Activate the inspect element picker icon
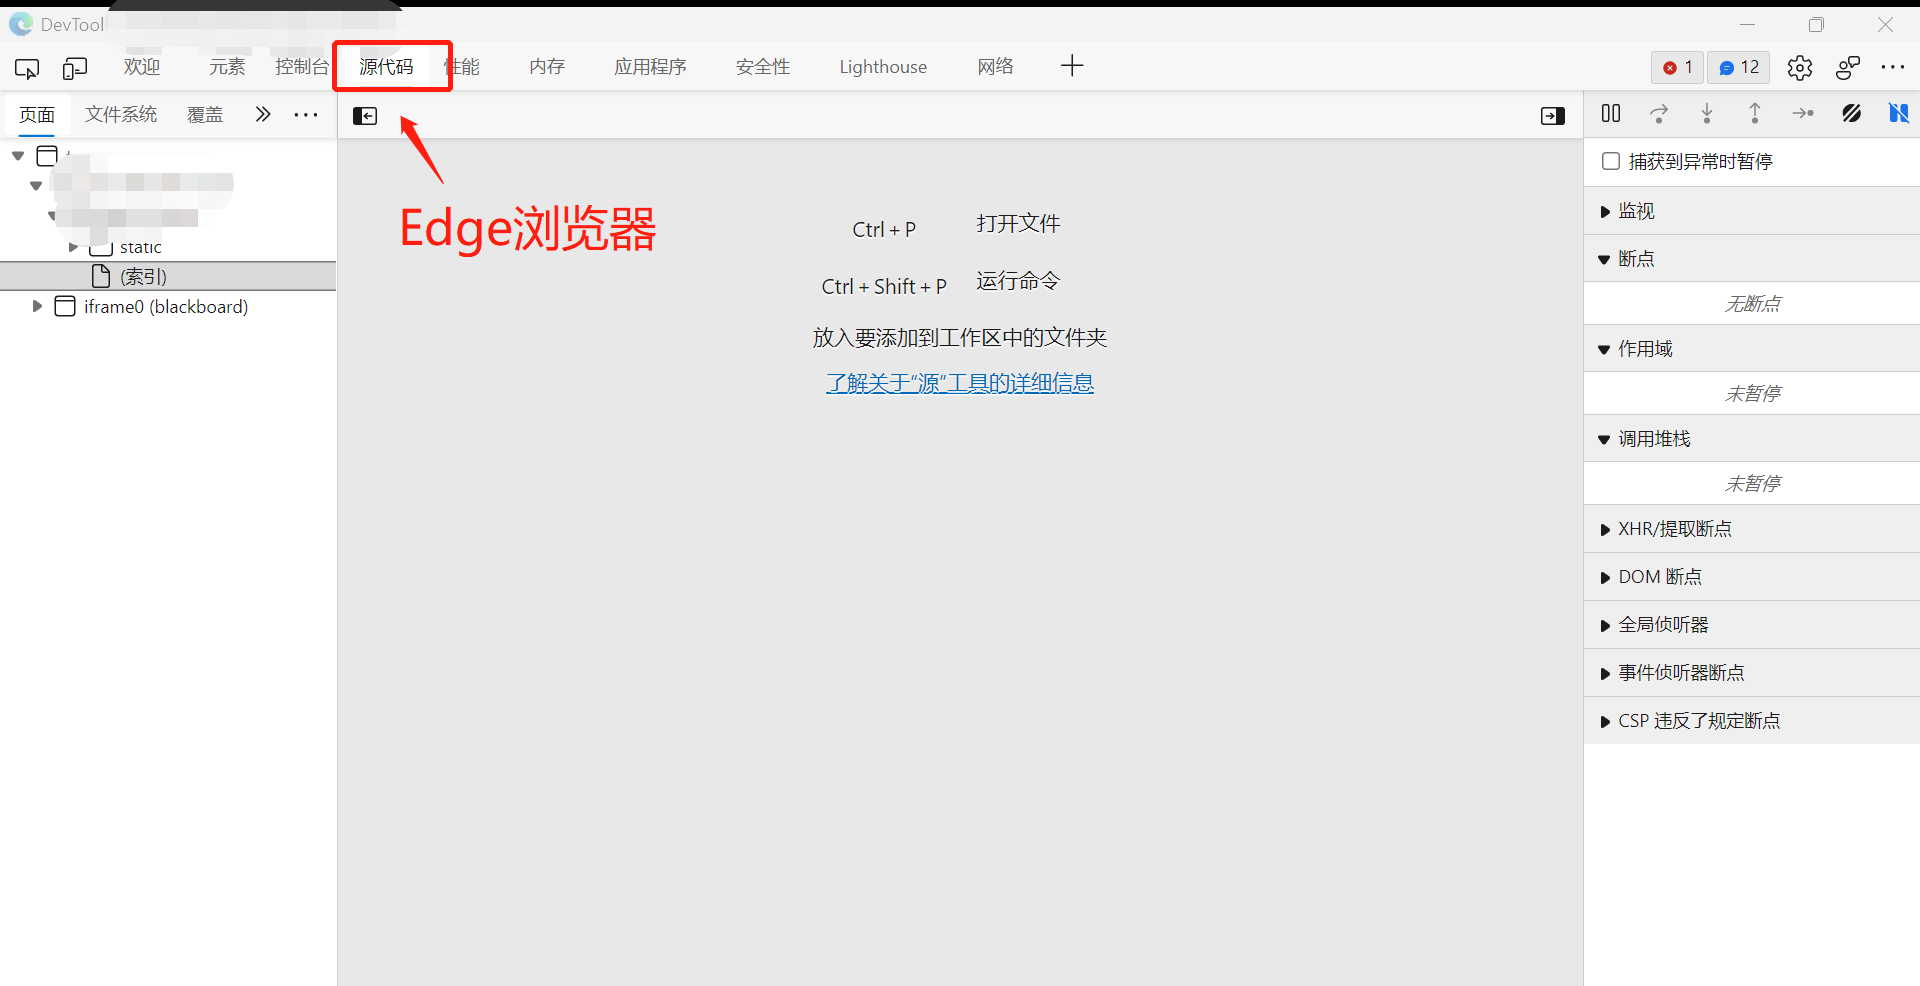This screenshot has width=1920, height=986. tap(27, 68)
